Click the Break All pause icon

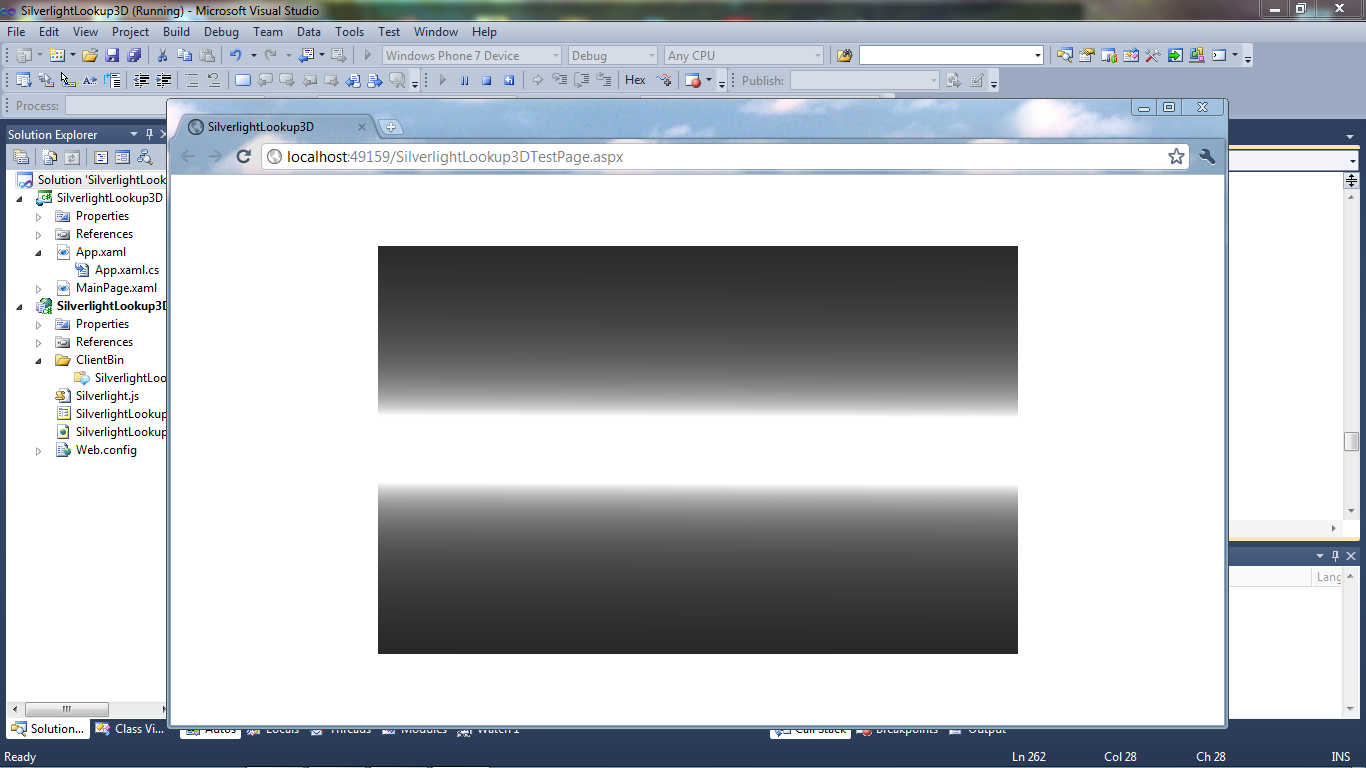click(464, 79)
